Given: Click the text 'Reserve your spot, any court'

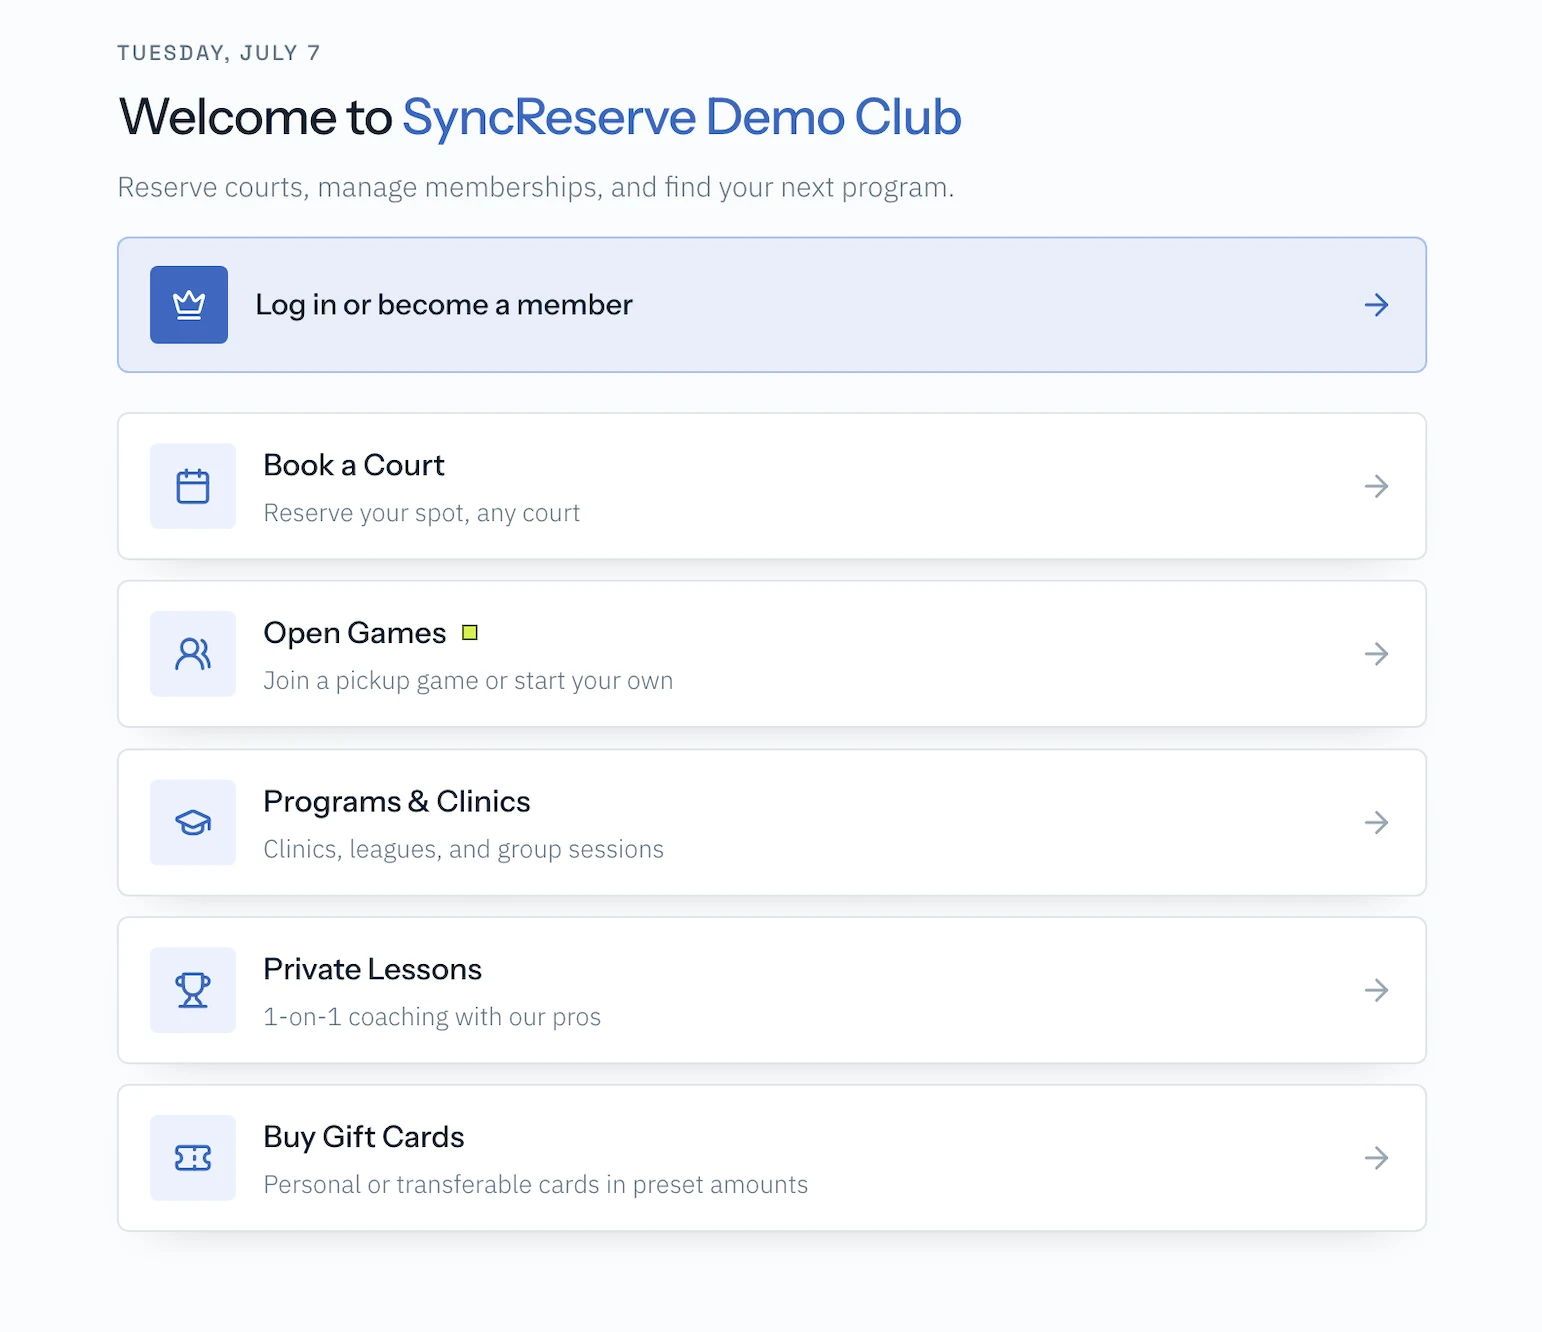Looking at the screenshot, I should [422, 513].
